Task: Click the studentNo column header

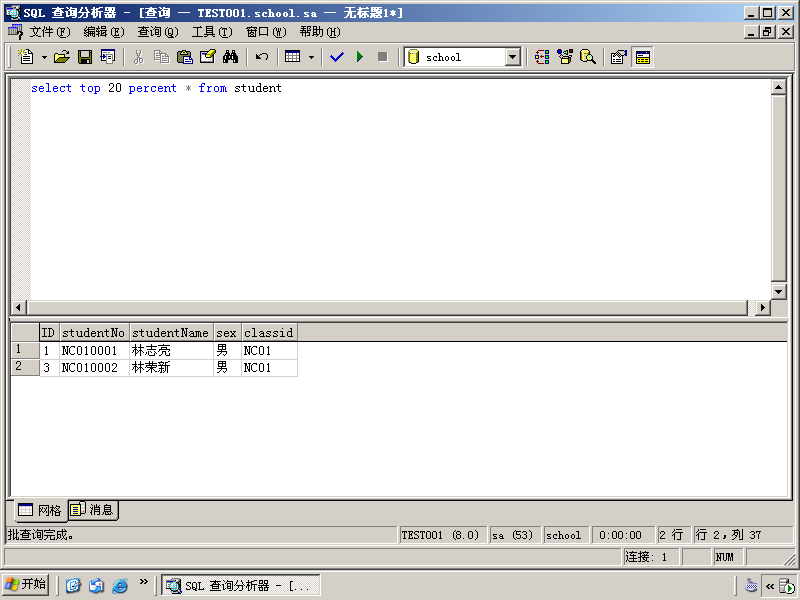Action: pos(94,333)
